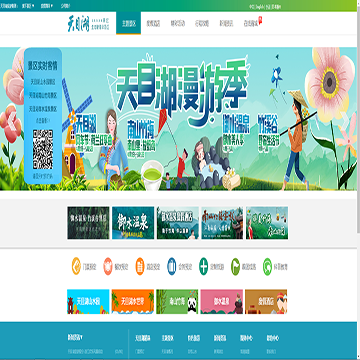Open the second main navigation tab

(x=153, y=23)
